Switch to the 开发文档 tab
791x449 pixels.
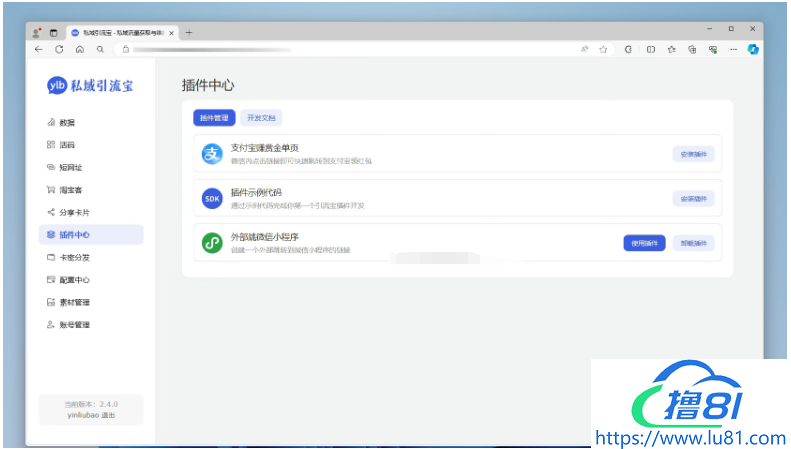(261, 118)
